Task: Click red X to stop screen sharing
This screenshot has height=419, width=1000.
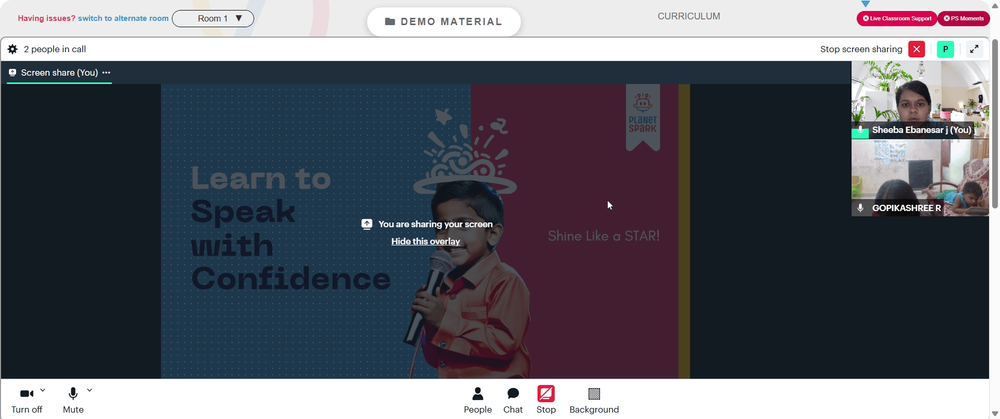Action: [x=916, y=49]
